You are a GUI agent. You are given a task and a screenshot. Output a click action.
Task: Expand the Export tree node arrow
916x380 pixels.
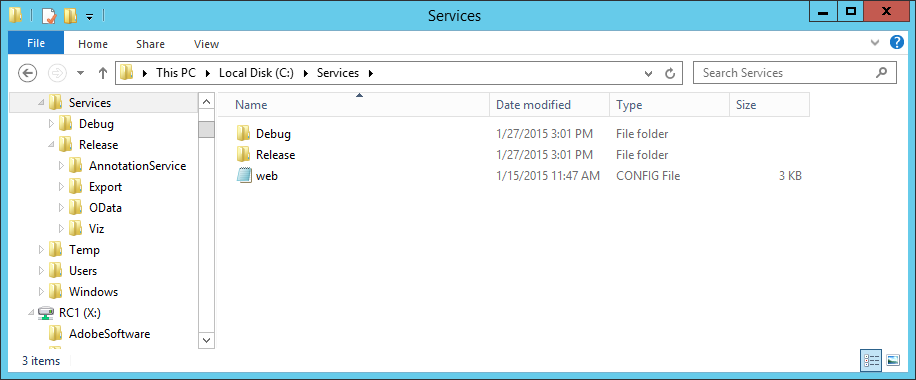point(61,187)
